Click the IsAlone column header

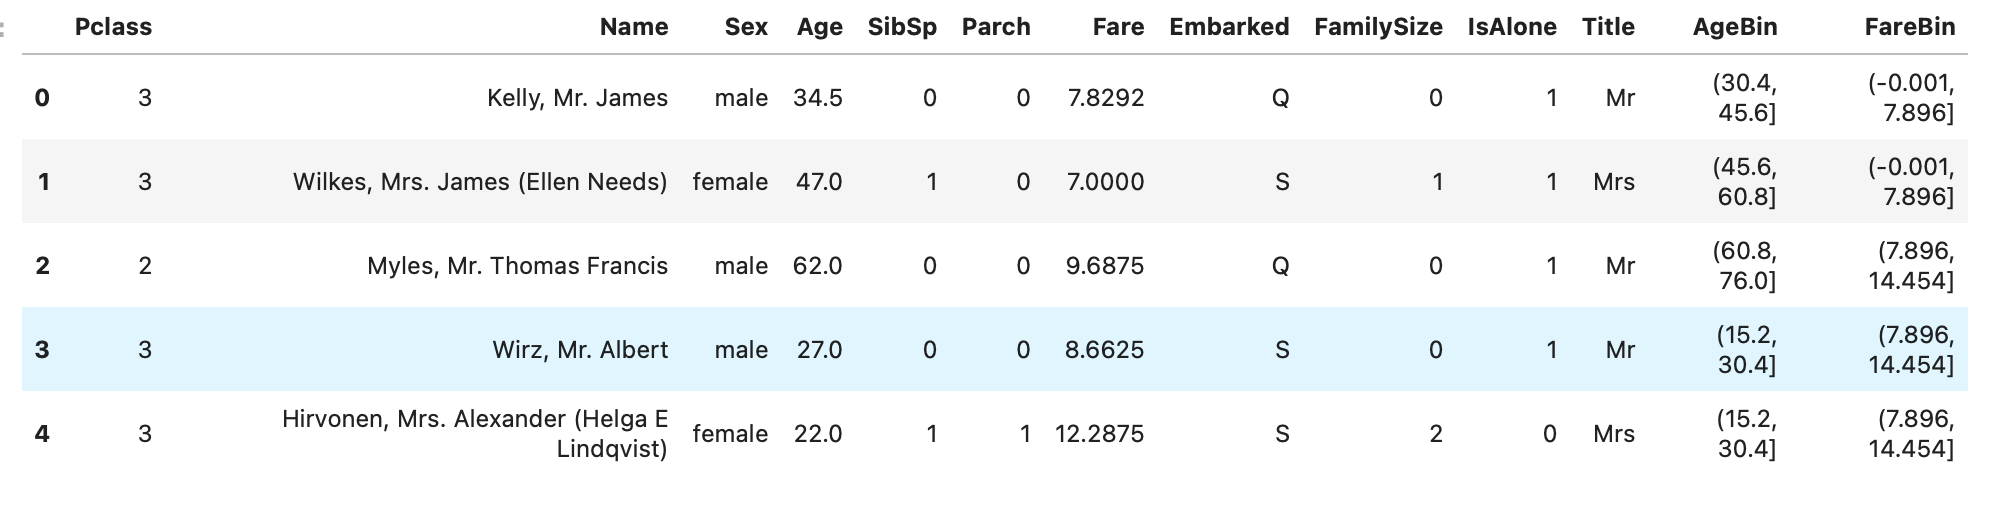1511,27
